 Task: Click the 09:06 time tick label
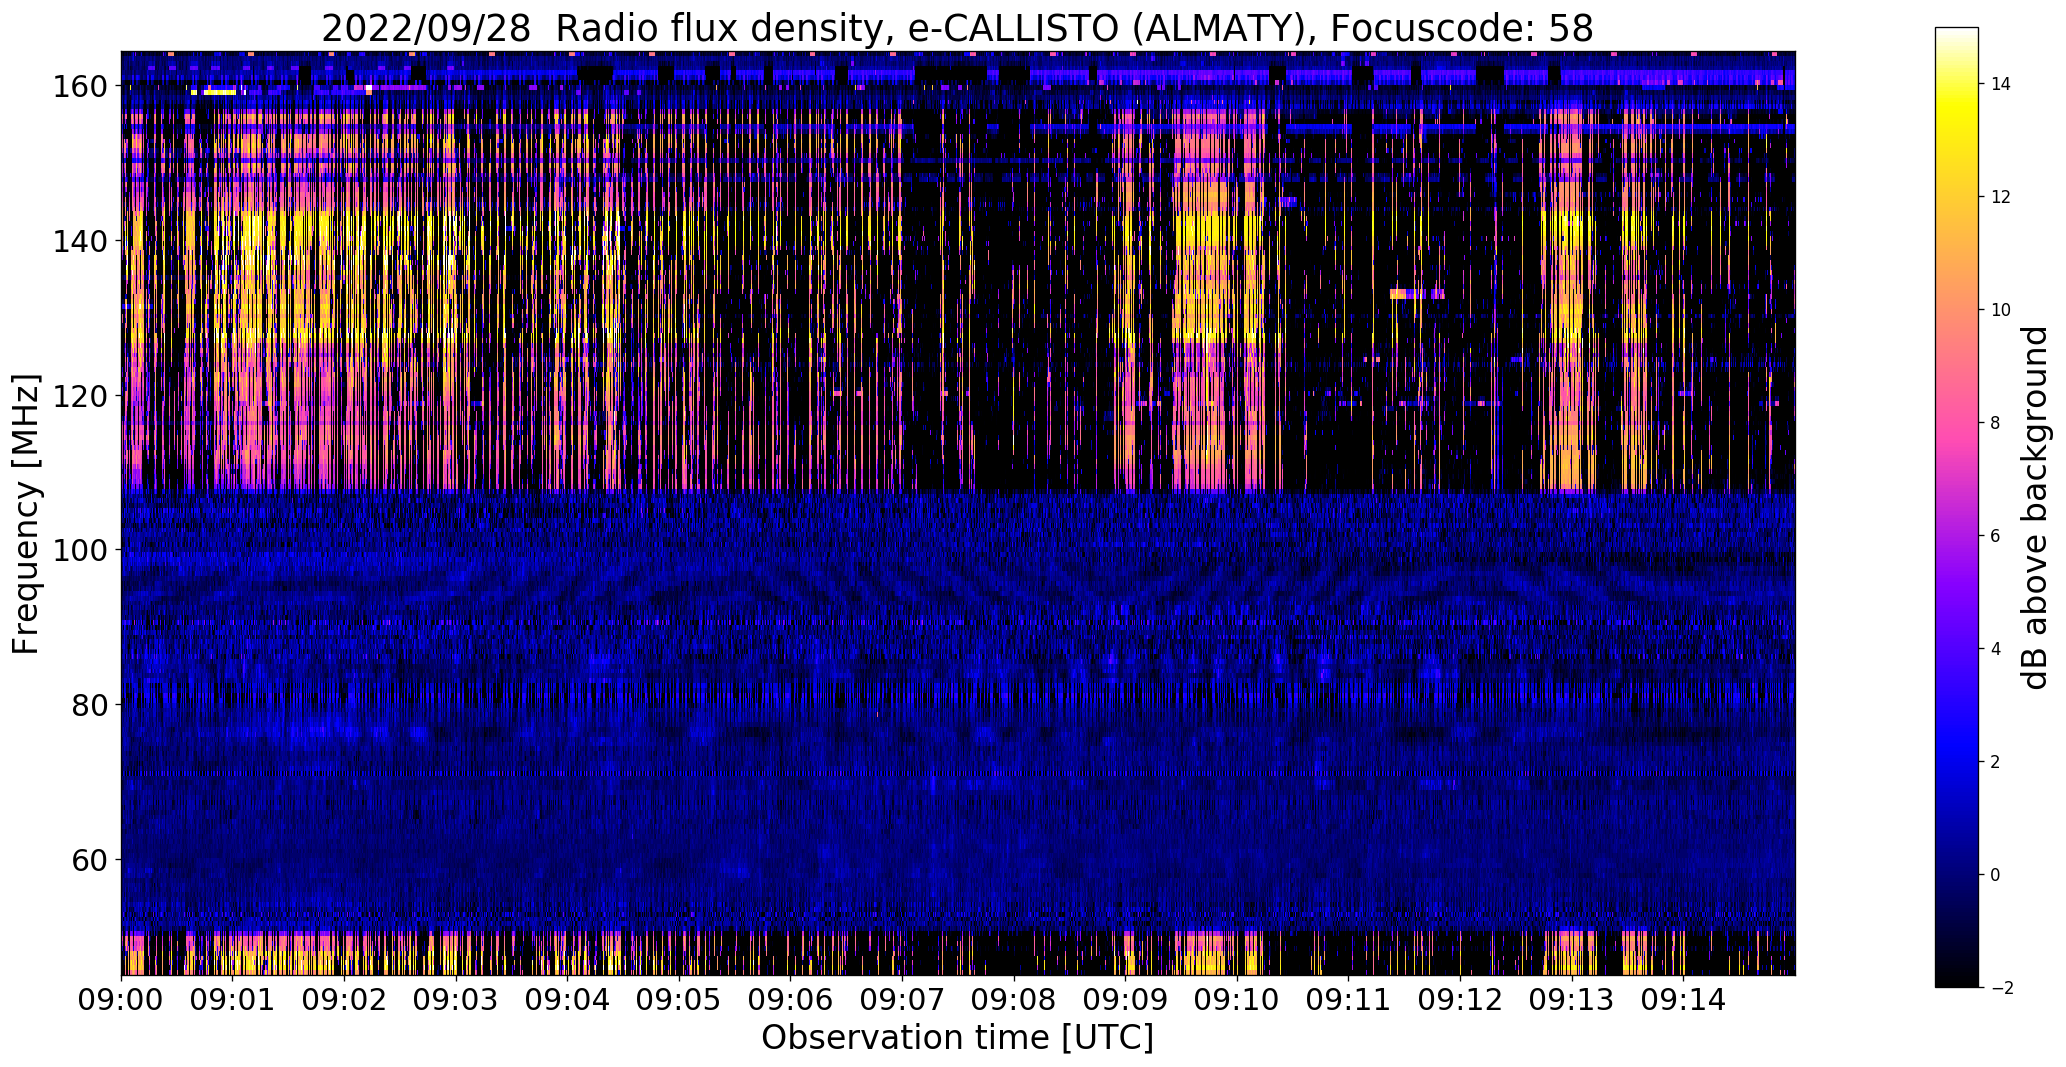click(791, 1000)
